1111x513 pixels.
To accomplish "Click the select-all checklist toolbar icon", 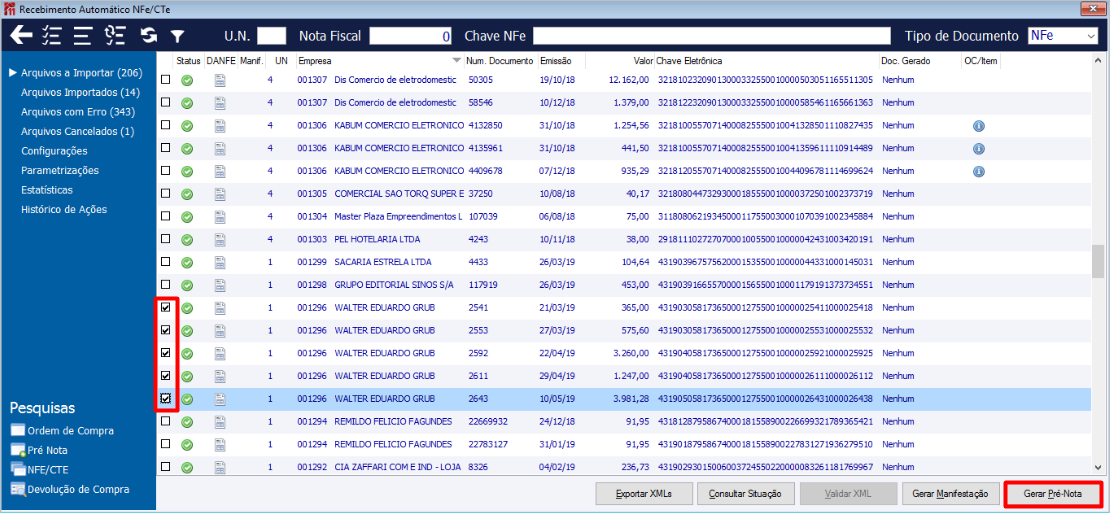I will [x=52, y=35].
